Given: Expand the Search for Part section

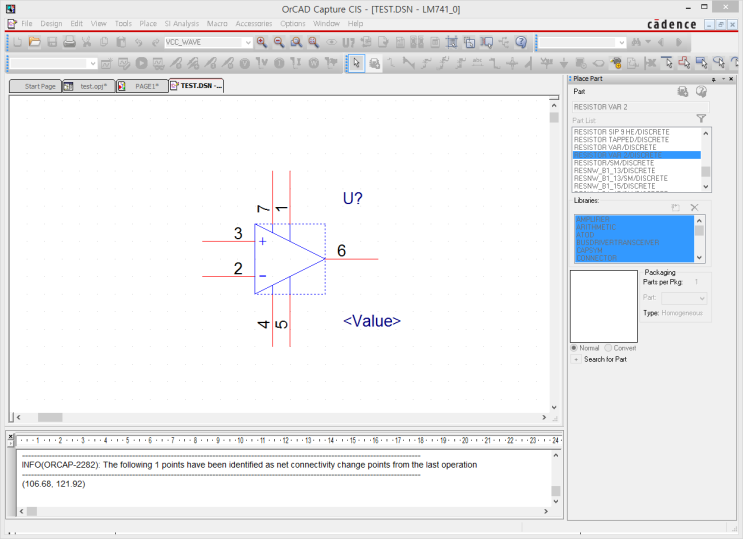Looking at the screenshot, I should 576,359.
